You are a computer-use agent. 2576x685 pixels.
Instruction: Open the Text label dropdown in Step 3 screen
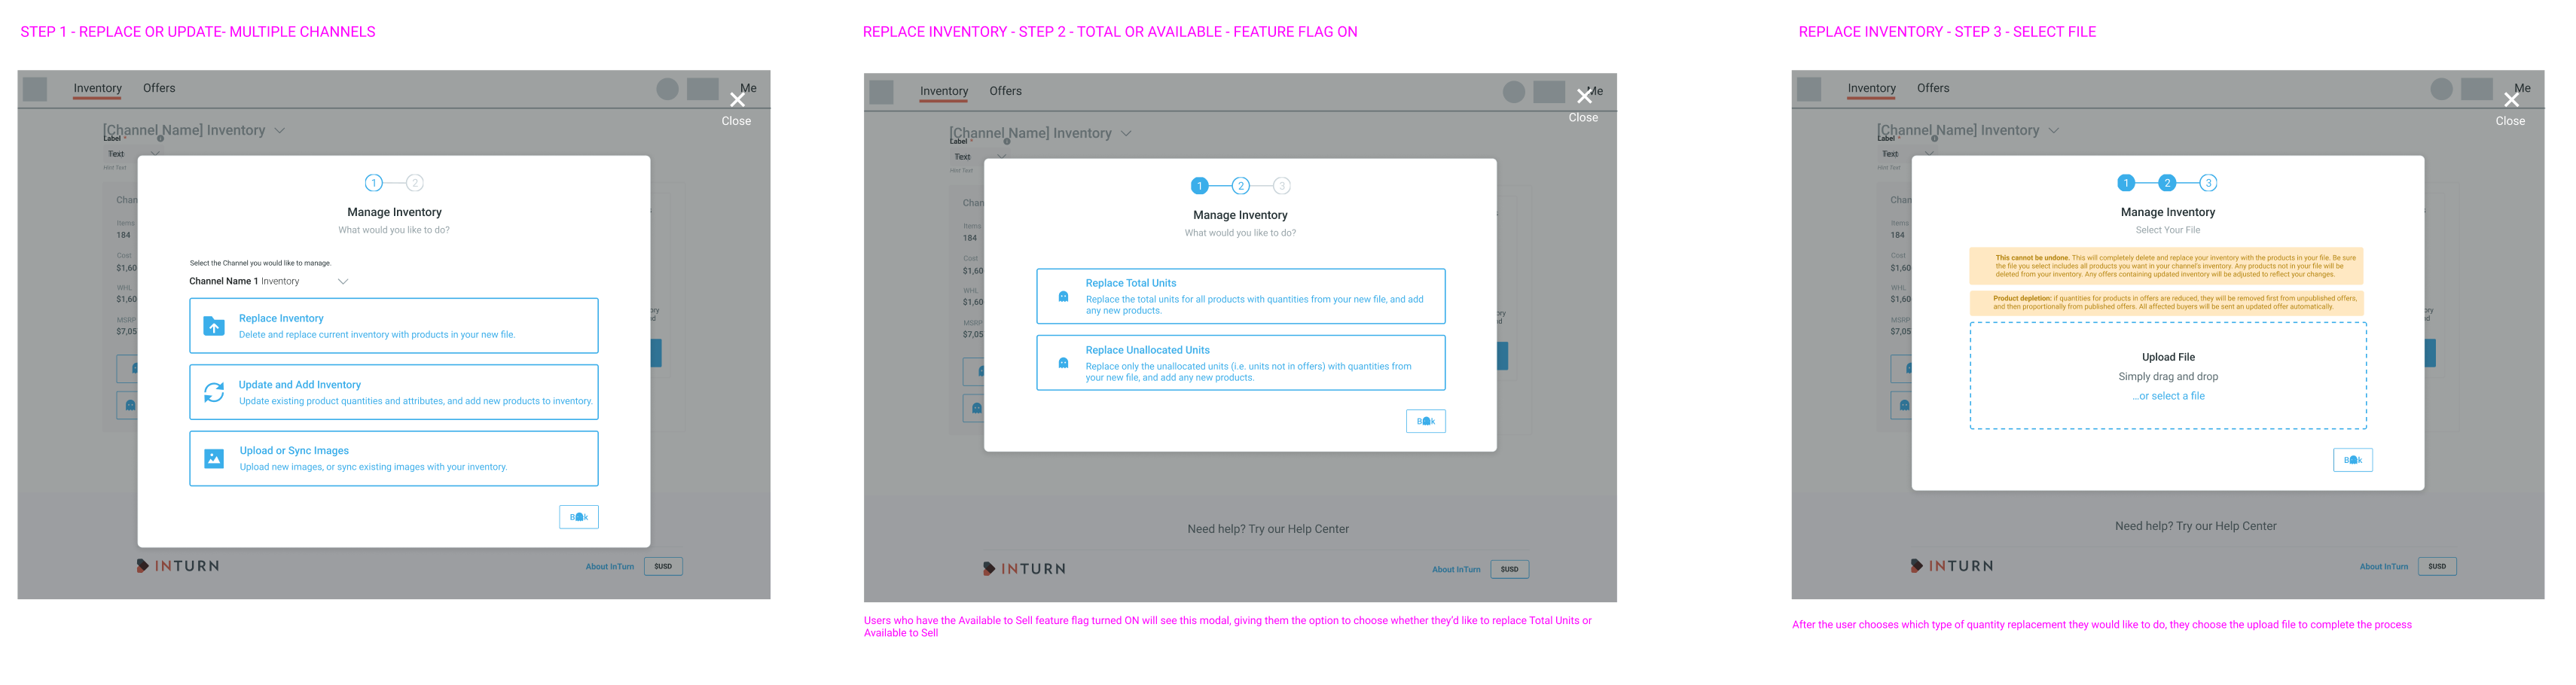click(1907, 154)
